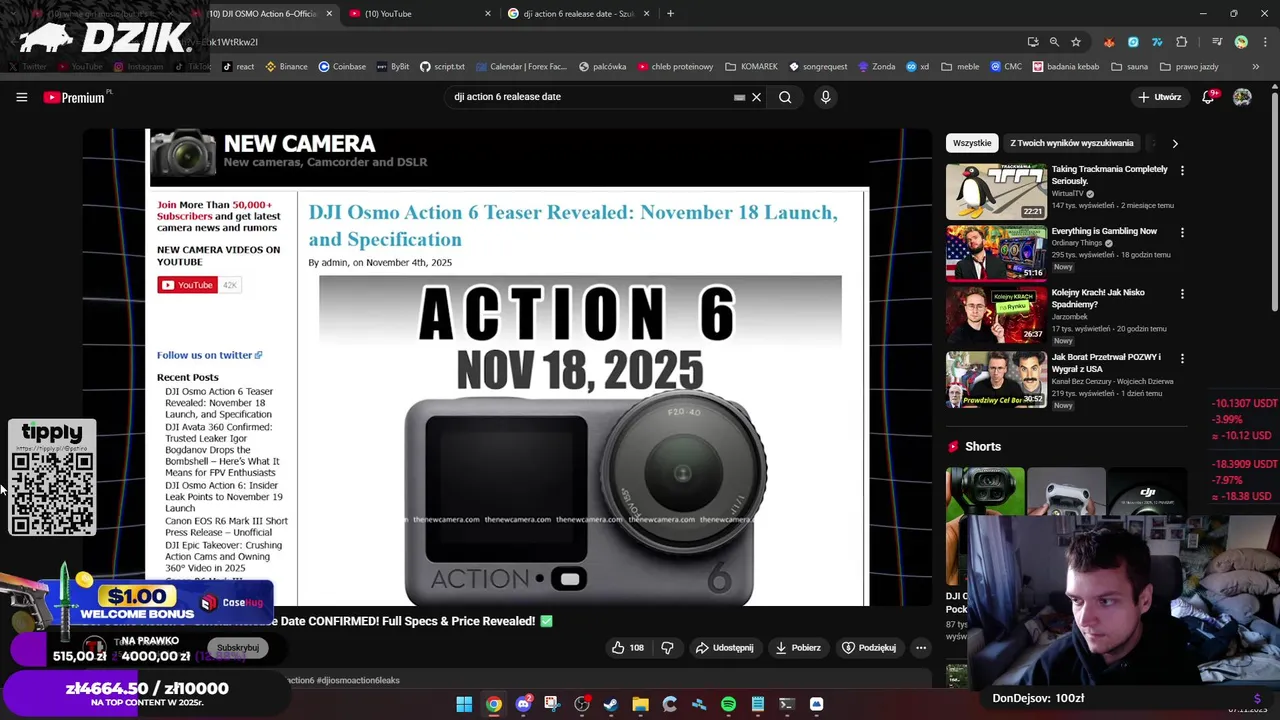Image resolution: width=1280 pixels, height=720 pixels.
Task: Open the KOMAREK bookmark folder
Action: point(750,67)
